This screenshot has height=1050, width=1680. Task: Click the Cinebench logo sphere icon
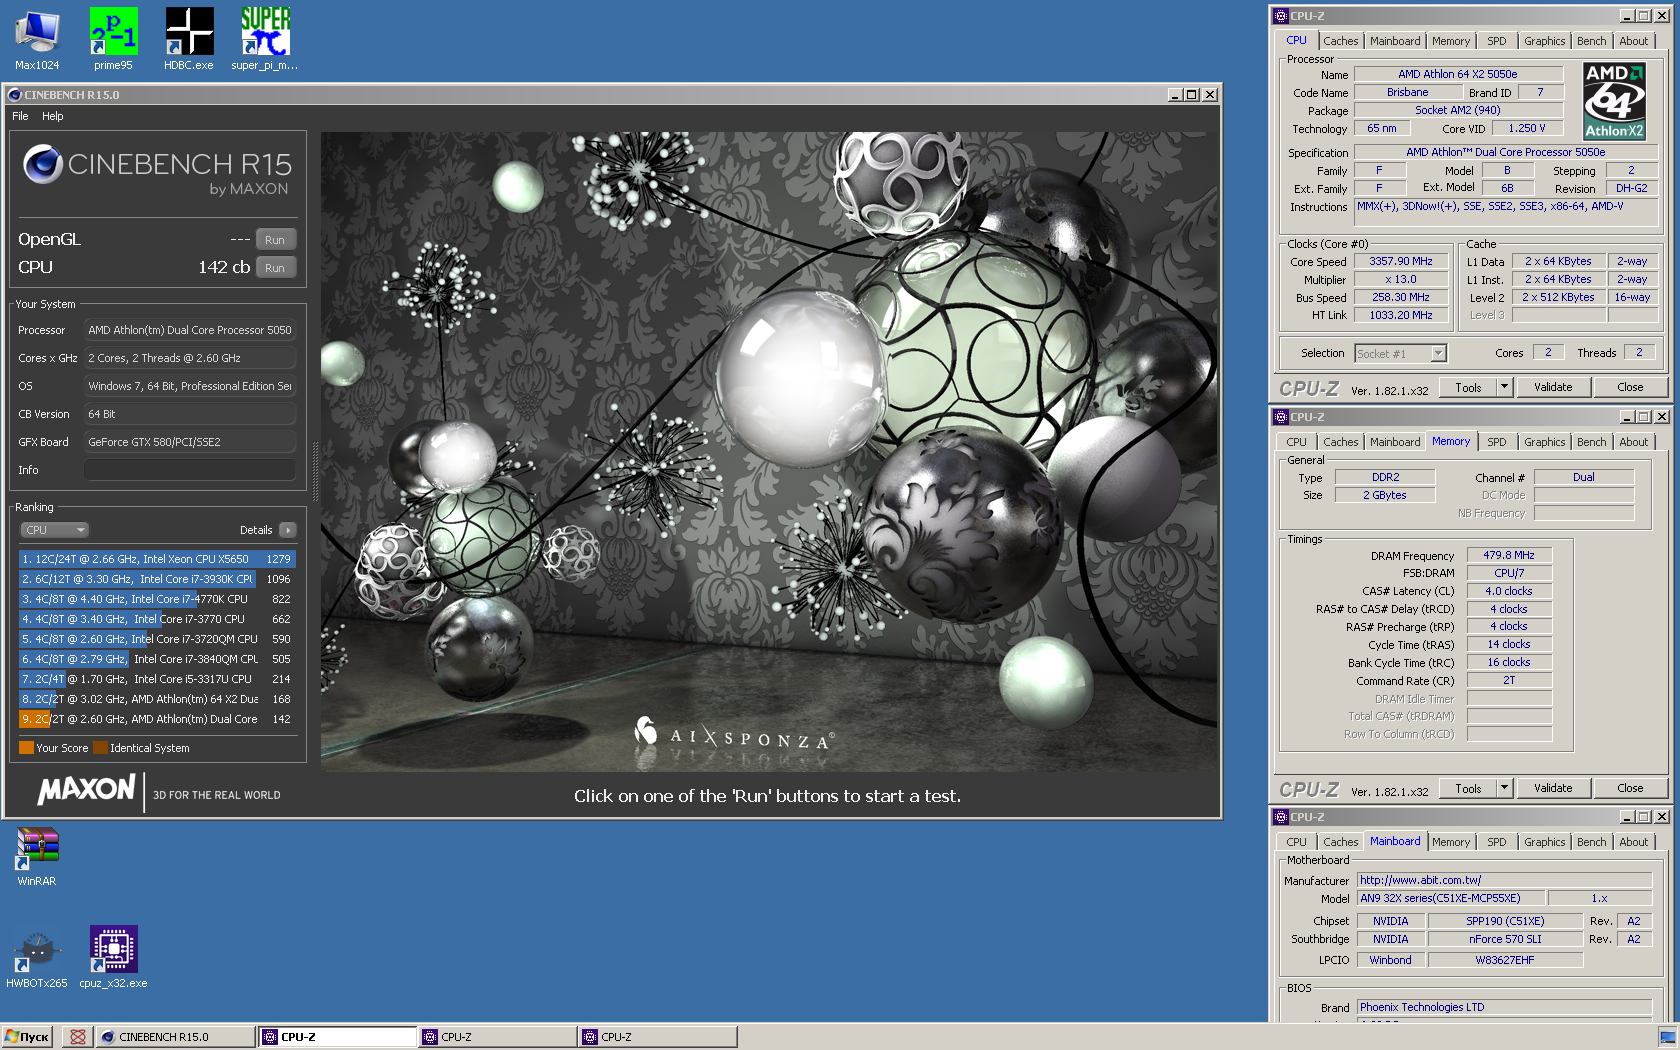point(43,164)
